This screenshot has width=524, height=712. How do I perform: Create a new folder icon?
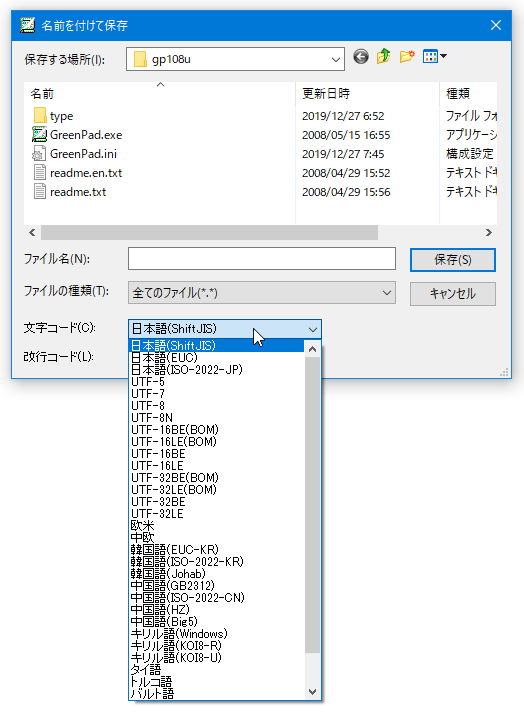407,57
